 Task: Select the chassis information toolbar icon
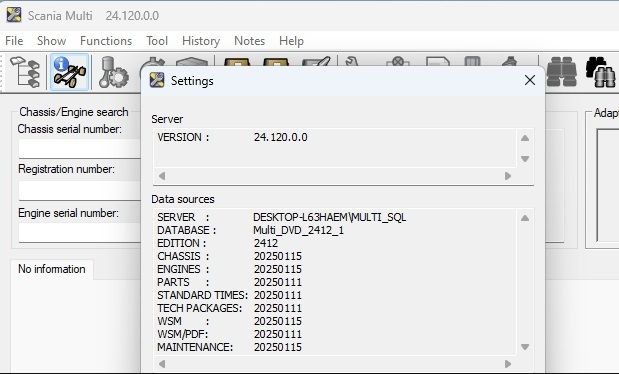[69, 72]
